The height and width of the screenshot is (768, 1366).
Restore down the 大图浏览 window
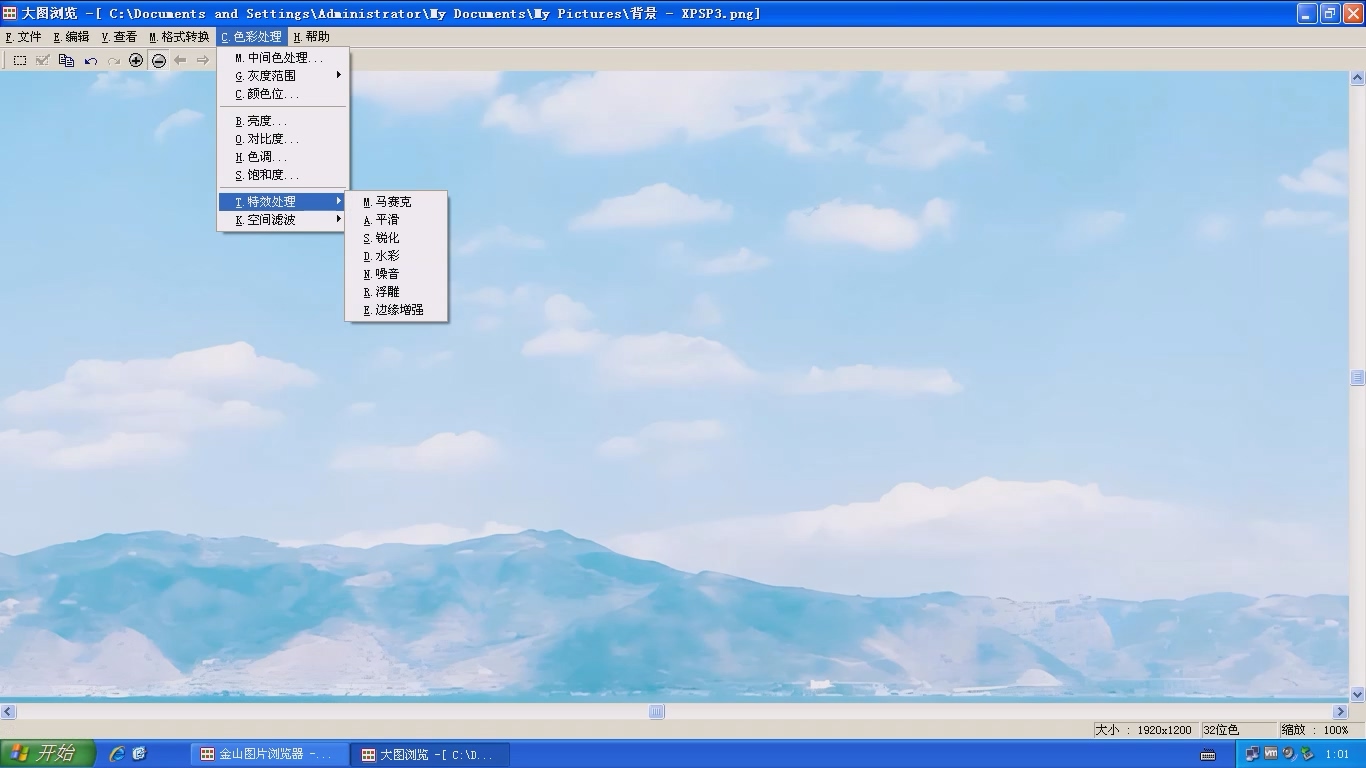pyautogui.click(x=1330, y=13)
